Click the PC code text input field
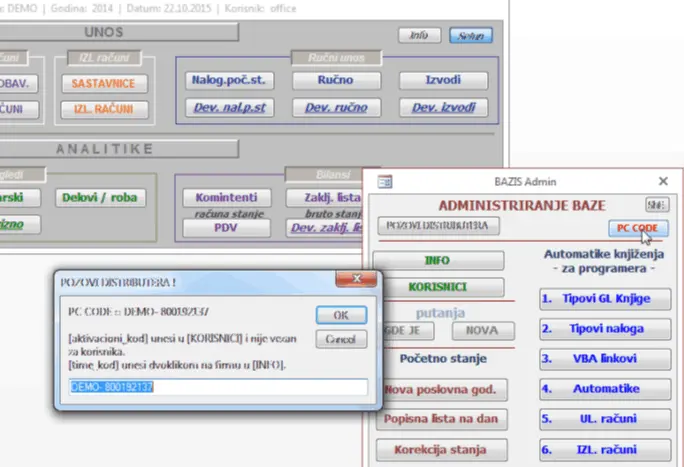The image size is (685, 467). (210, 388)
